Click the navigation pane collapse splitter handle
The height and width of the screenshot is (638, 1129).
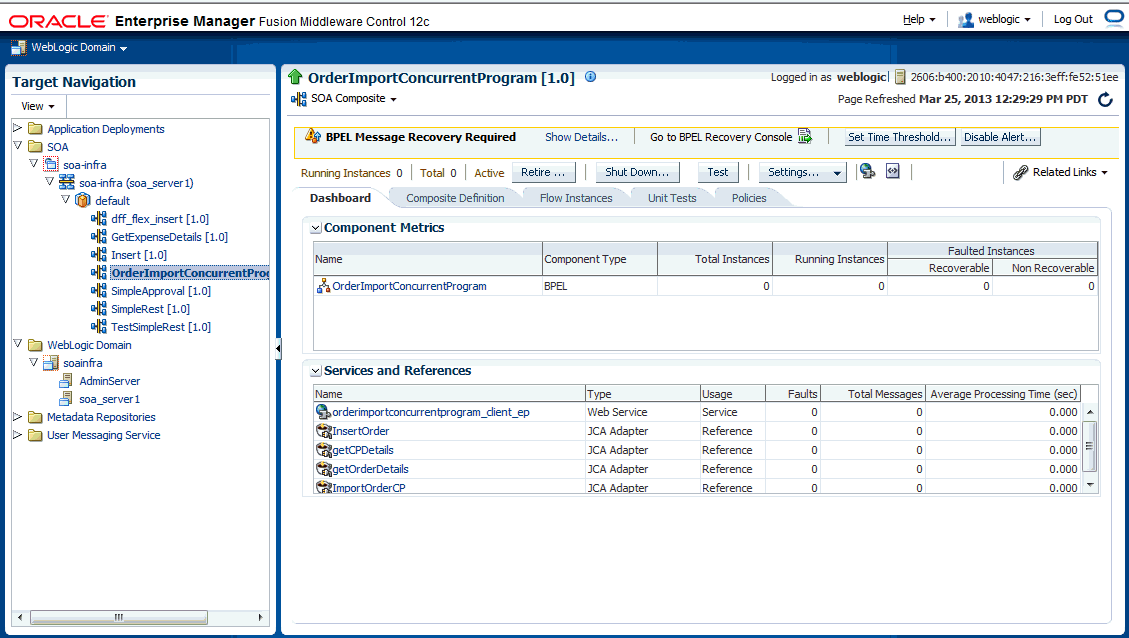pos(278,350)
